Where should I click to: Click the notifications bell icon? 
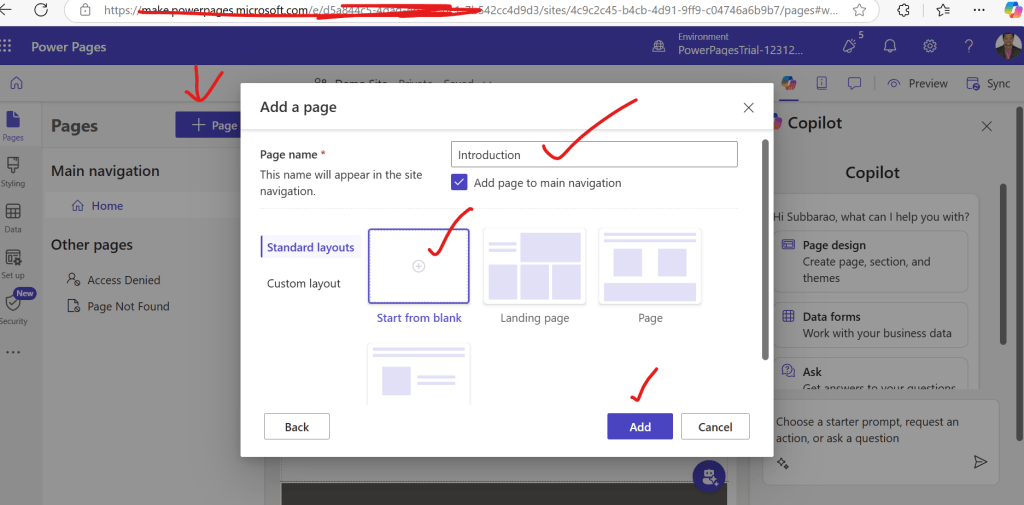(x=890, y=46)
